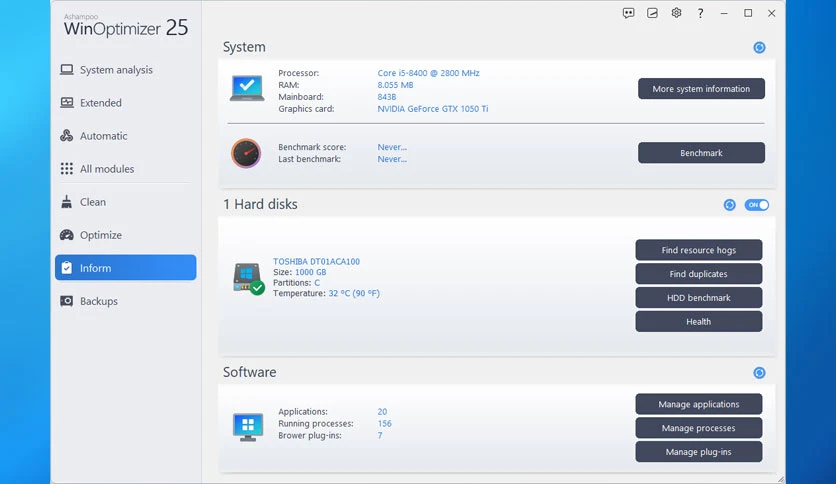Click NVIDIA GeForce GTX 1050 Ti text
Viewport: 836px width, 484px height.
coord(432,109)
